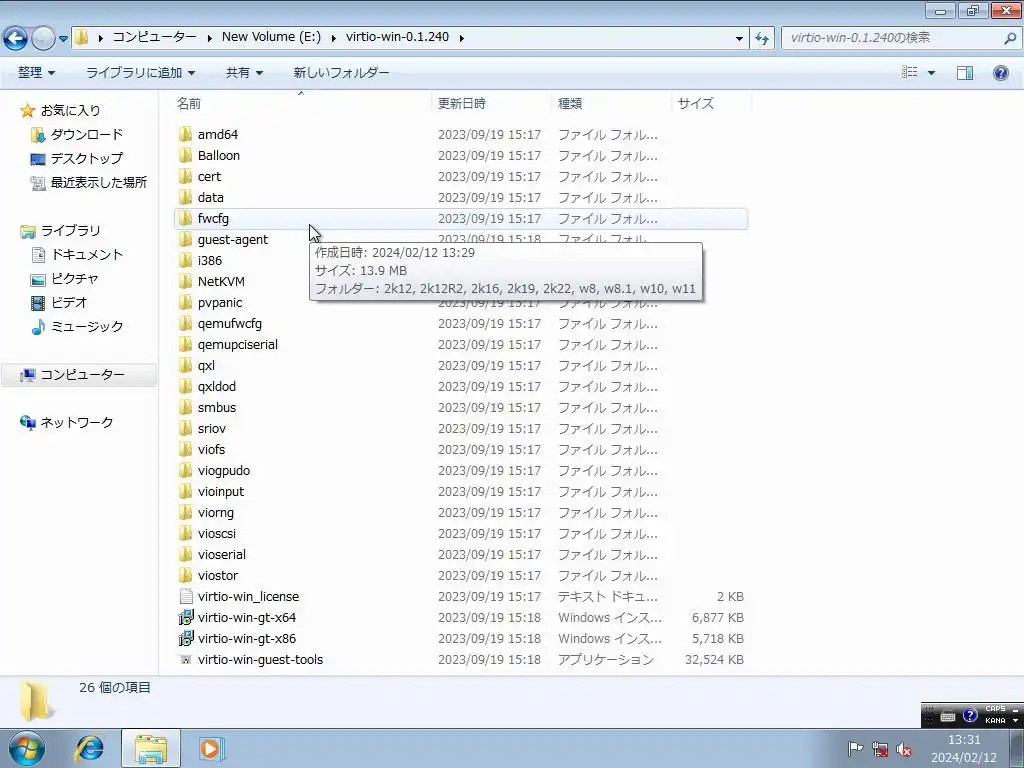Click the view mode icon in the toolbar
This screenshot has height=768, width=1024.
pyautogui.click(x=910, y=72)
